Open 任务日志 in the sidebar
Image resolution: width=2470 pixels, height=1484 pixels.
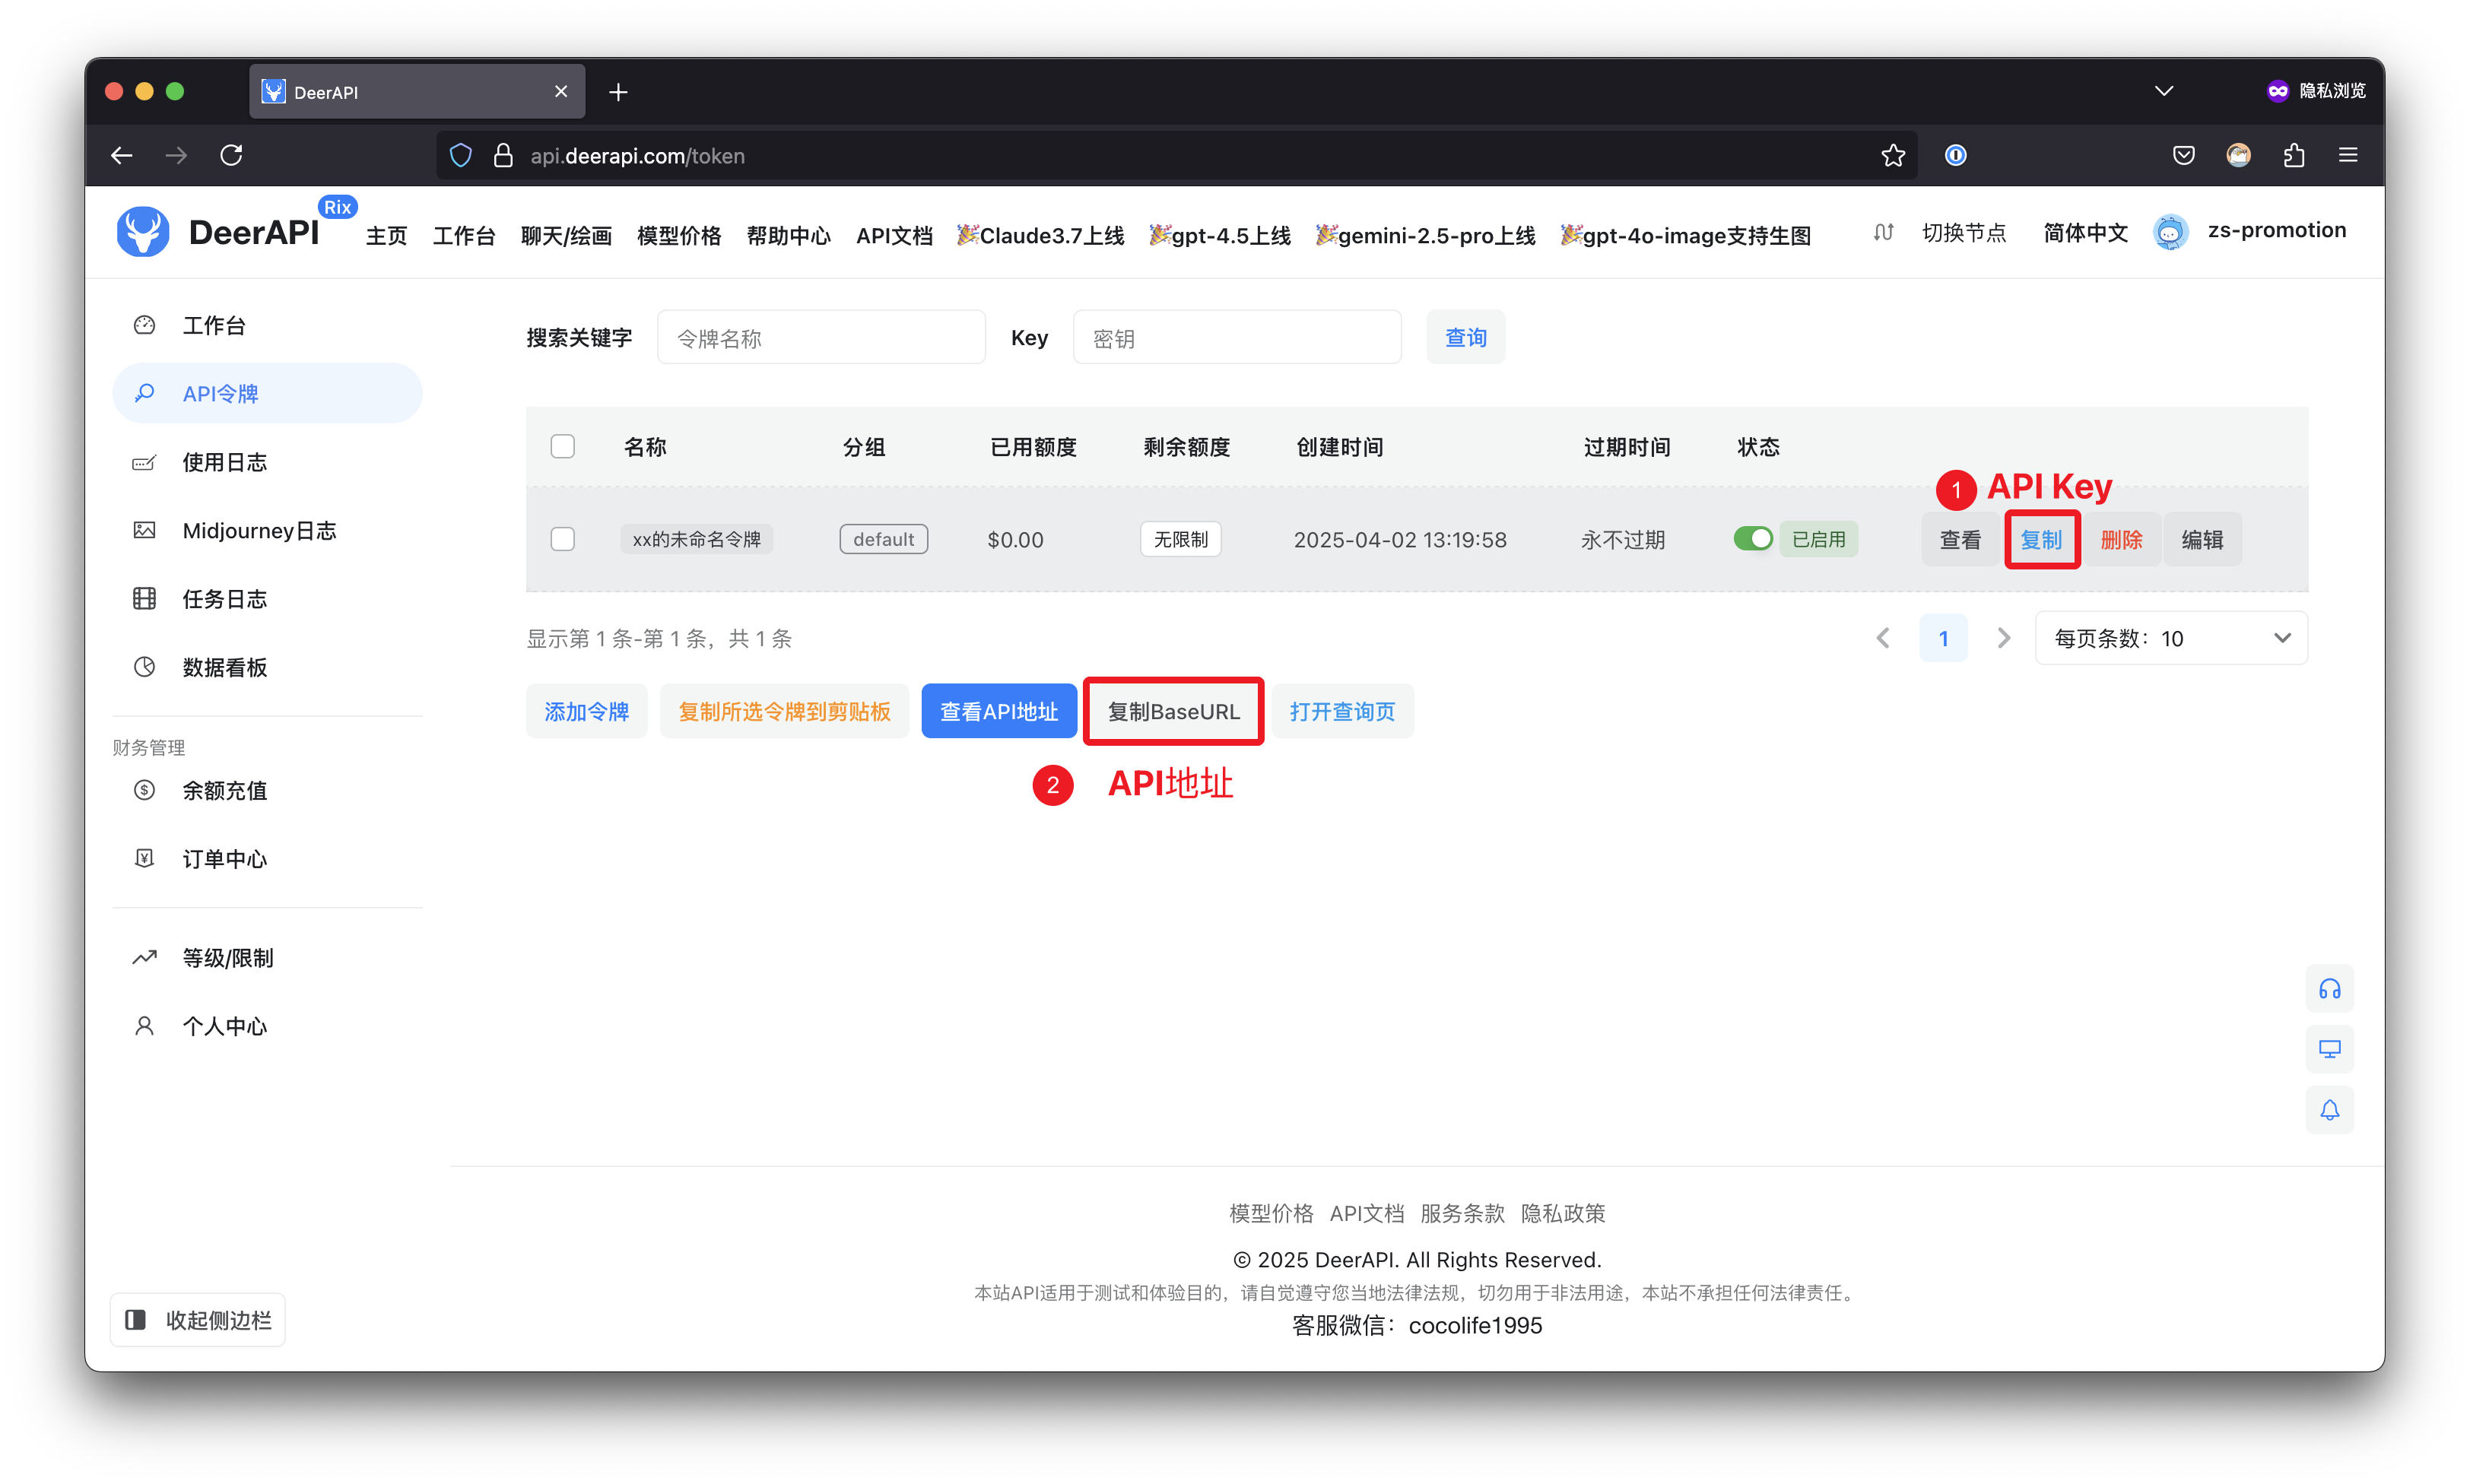267,599
